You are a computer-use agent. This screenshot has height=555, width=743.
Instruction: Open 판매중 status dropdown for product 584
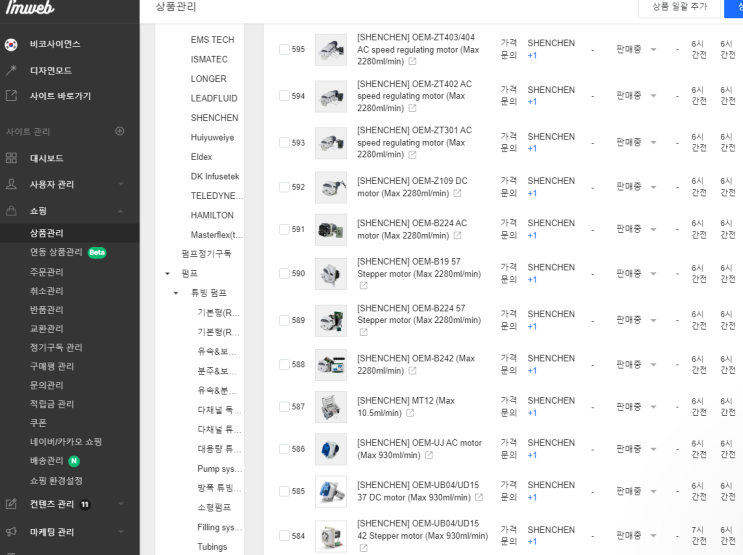pyautogui.click(x=636, y=536)
